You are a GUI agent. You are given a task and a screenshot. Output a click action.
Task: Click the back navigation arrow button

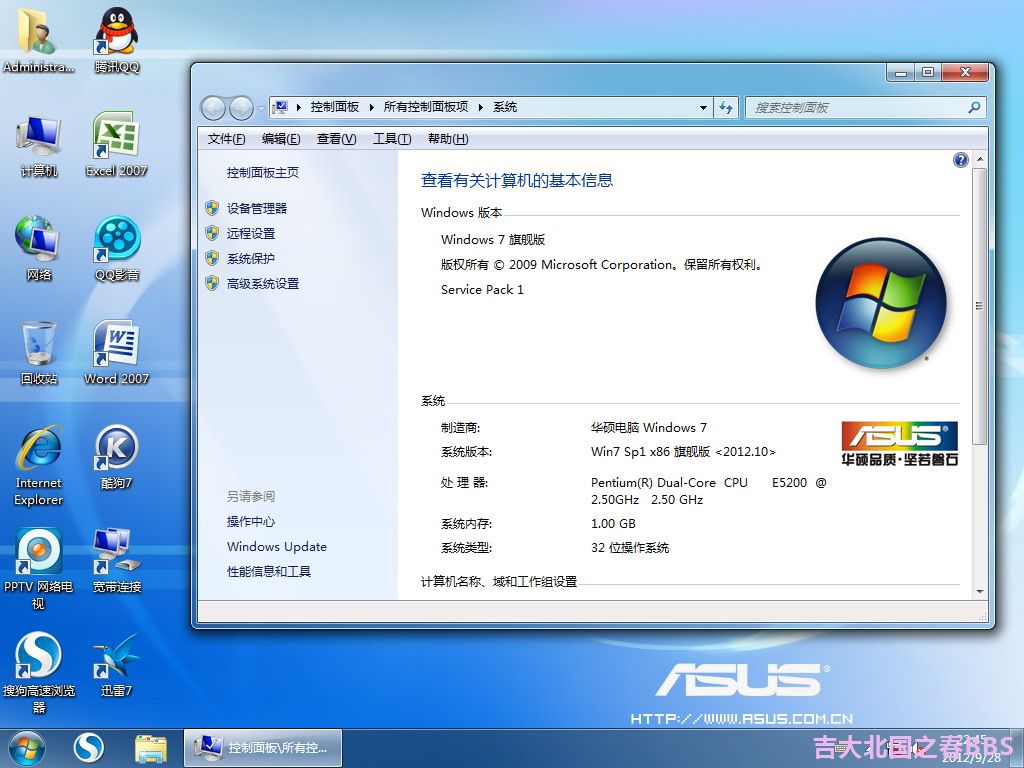tap(213, 108)
